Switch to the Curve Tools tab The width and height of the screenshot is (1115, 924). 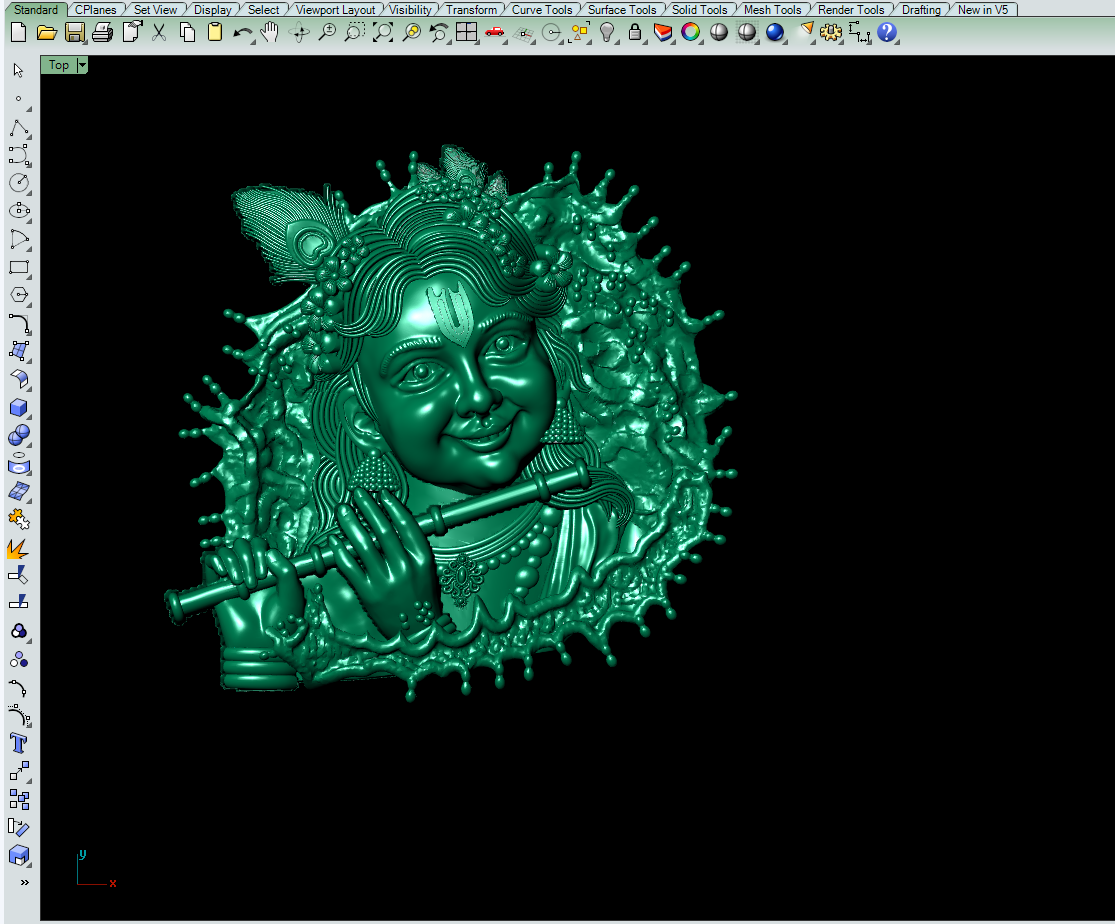pyautogui.click(x=542, y=10)
